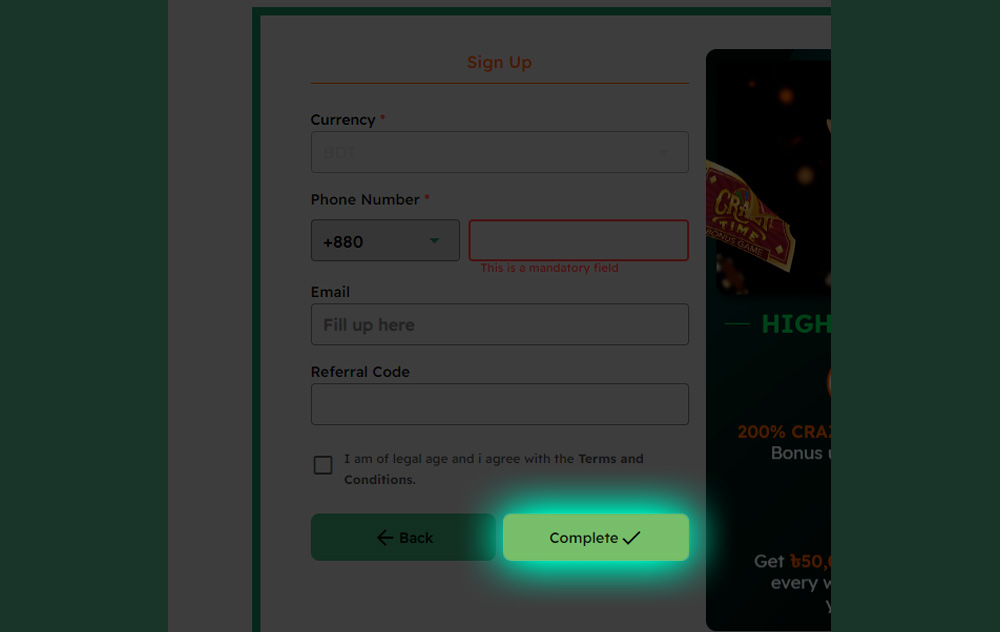Image resolution: width=1000 pixels, height=632 pixels.
Task: Click the 'Get ৳50,' weekly offer text
Action: (792, 561)
